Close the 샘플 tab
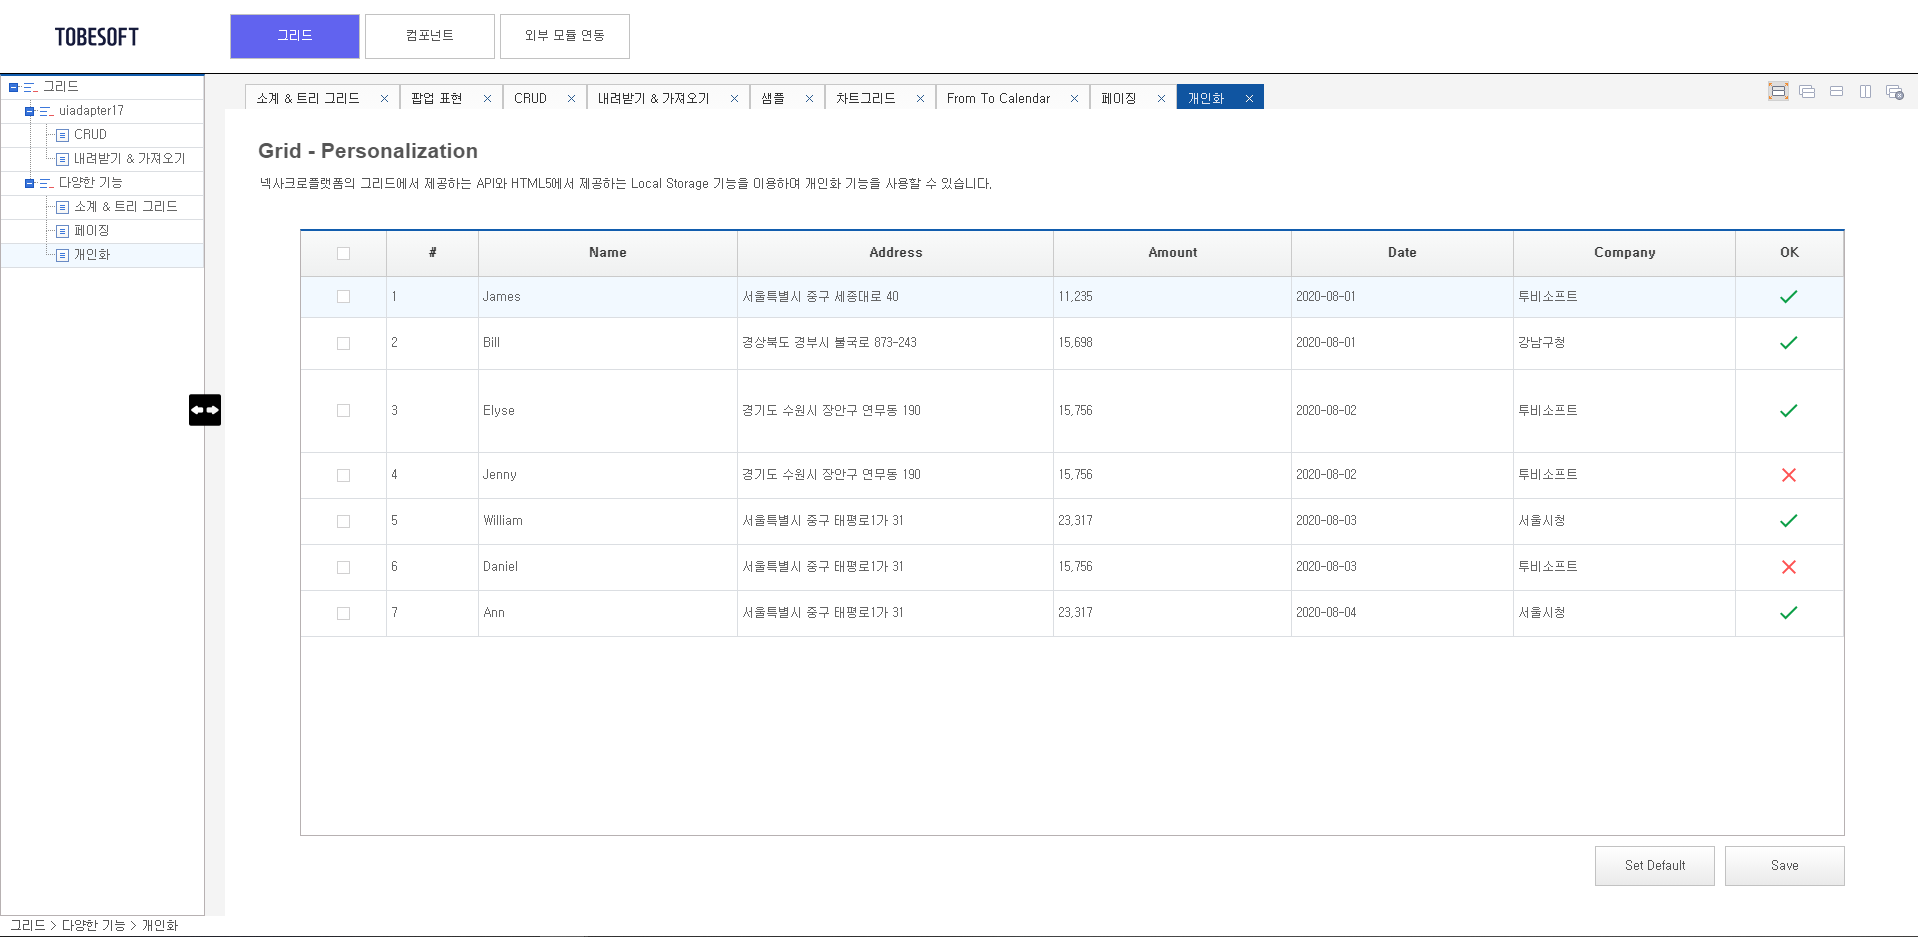 [x=810, y=97]
